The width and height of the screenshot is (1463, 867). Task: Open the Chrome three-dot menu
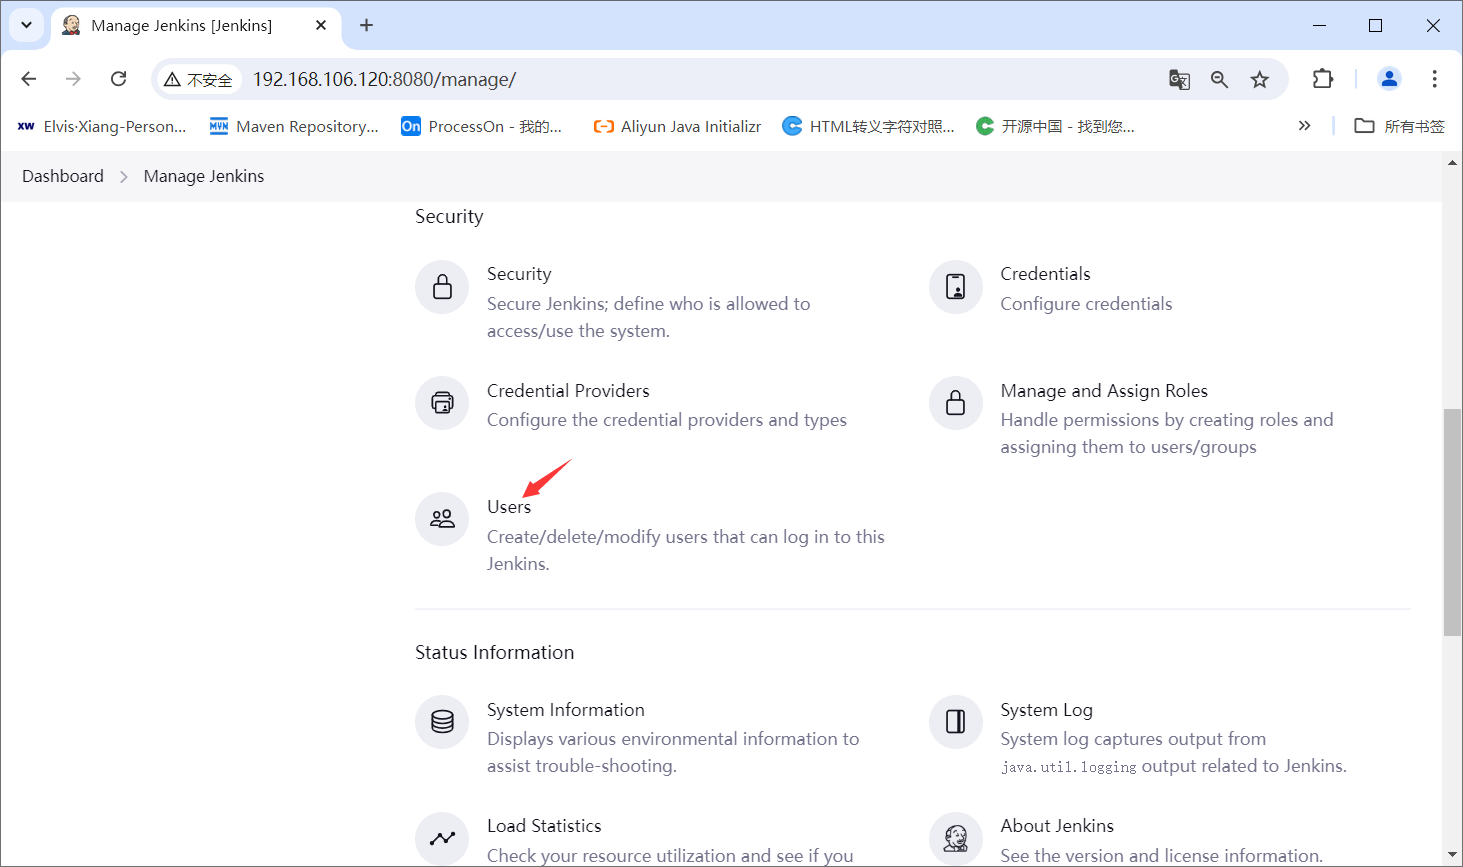coord(1434,79)
